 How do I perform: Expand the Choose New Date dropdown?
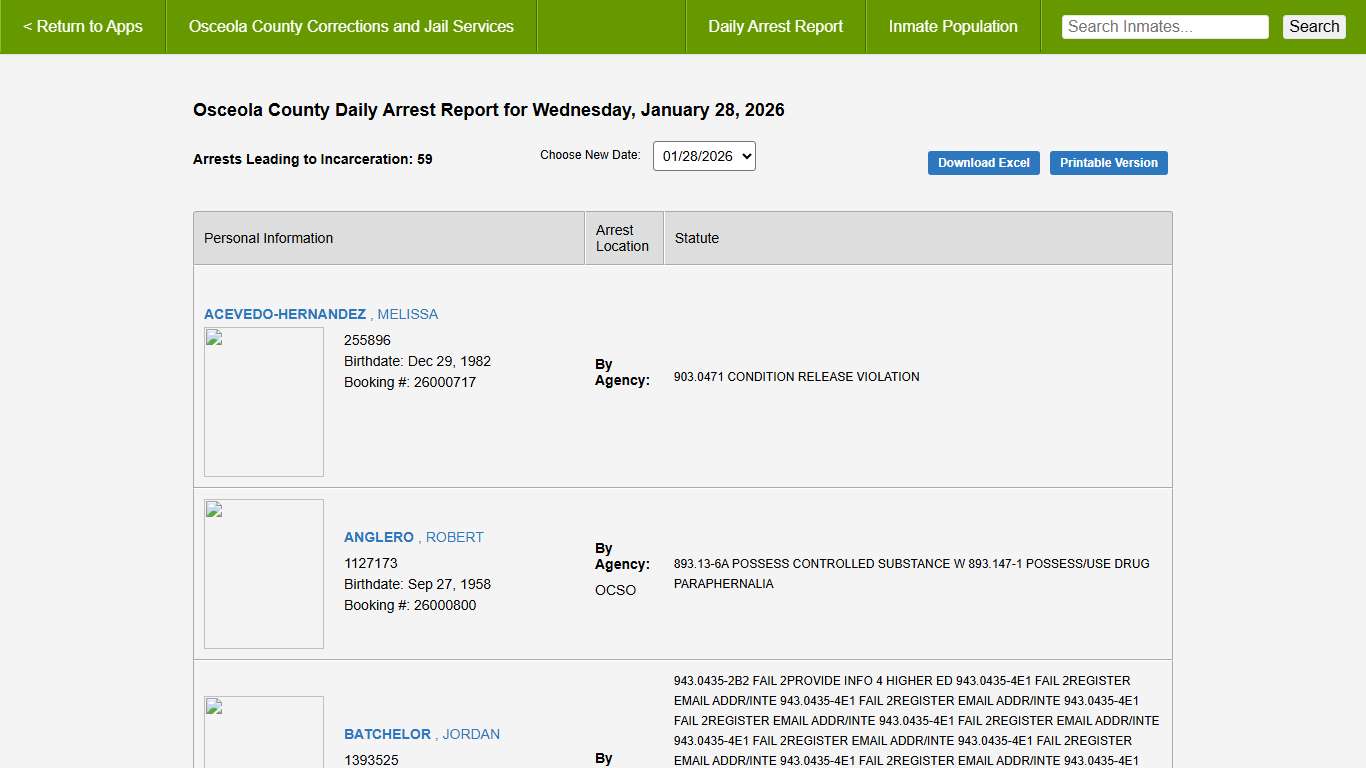pos(704,156)
